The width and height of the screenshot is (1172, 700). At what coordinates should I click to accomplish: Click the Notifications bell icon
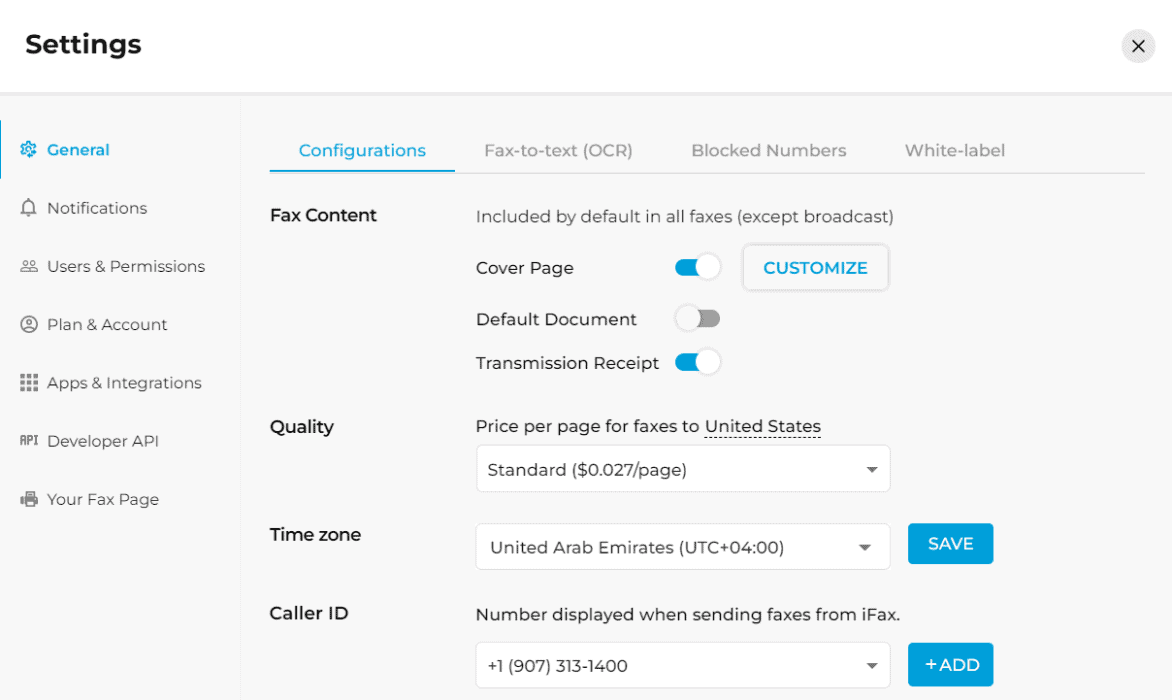coord(28,208)
